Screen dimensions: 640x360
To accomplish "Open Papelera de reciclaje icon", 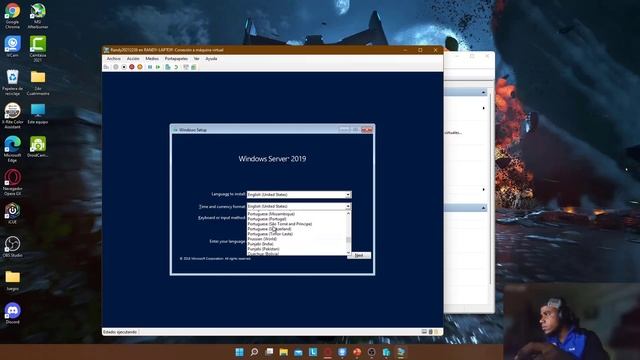I will coord(12,82).
